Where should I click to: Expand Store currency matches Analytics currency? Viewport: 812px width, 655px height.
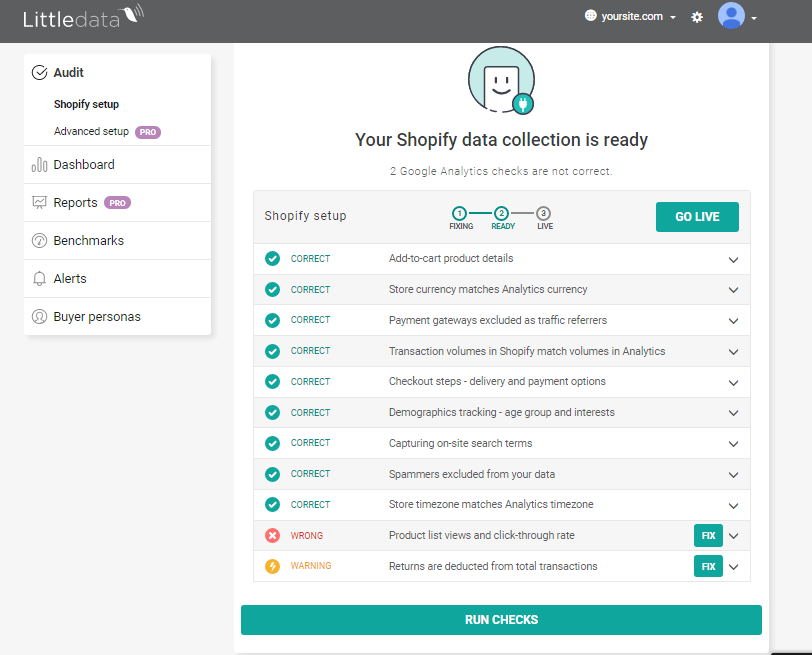733,290
